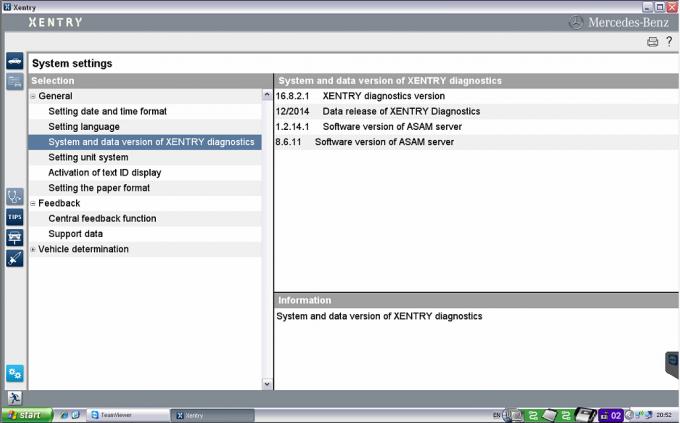680x423 pixels.
Task: Select Setting date and time format
Action: [108, 111]
